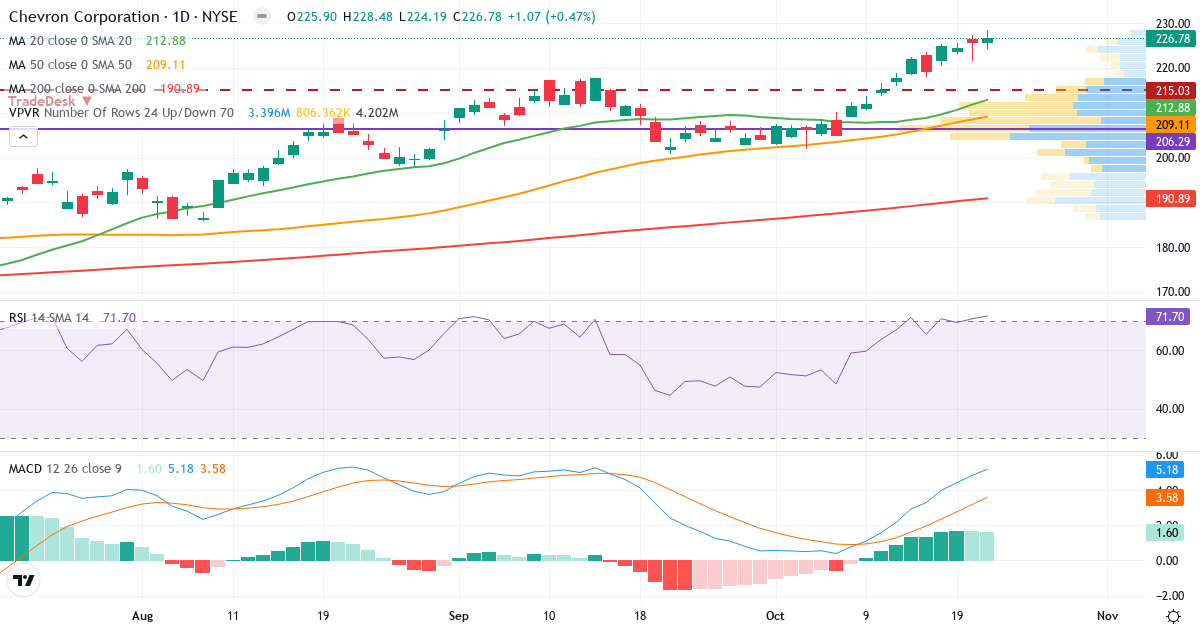Click the +1.07 (+0.47%) change value
Viewport: 1200px width, 630px height.
pyautogui.click(x=553, y=17)
